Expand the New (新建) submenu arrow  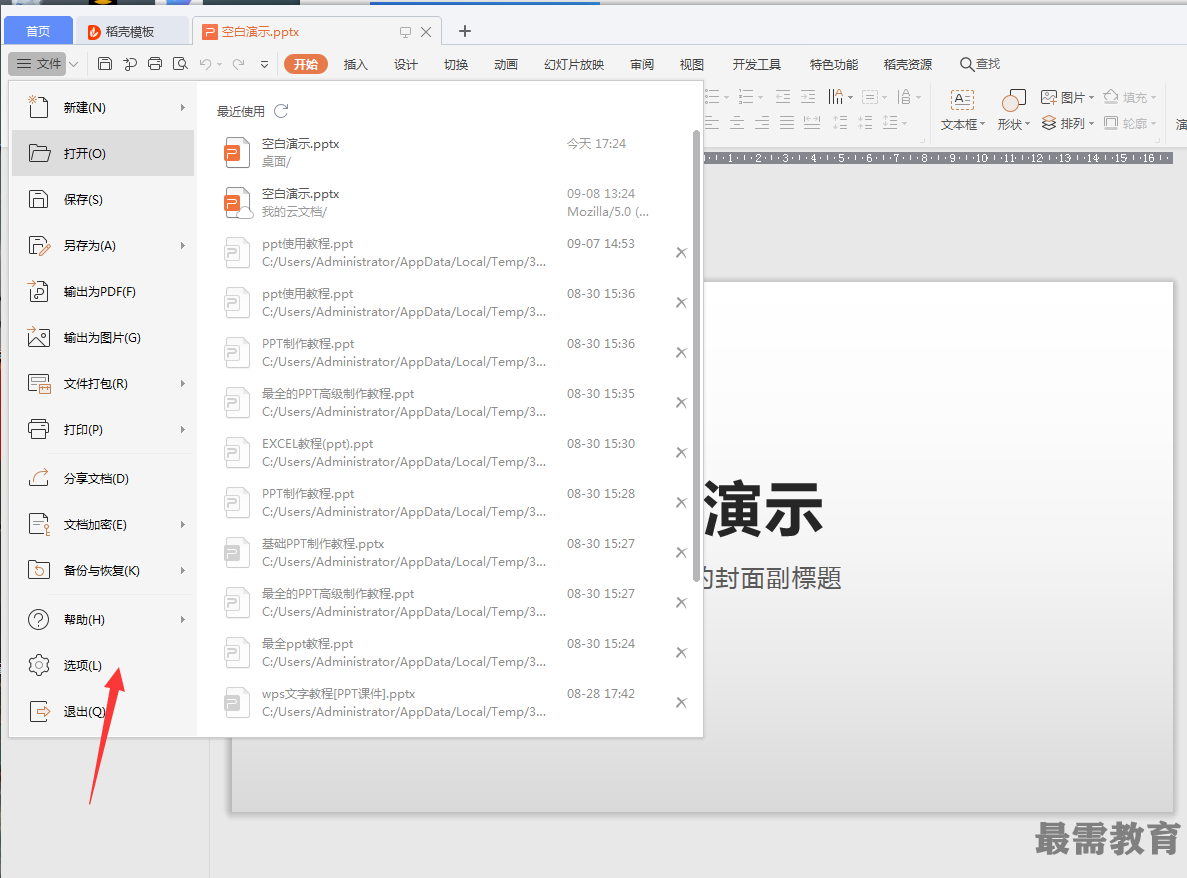point(182,107)
